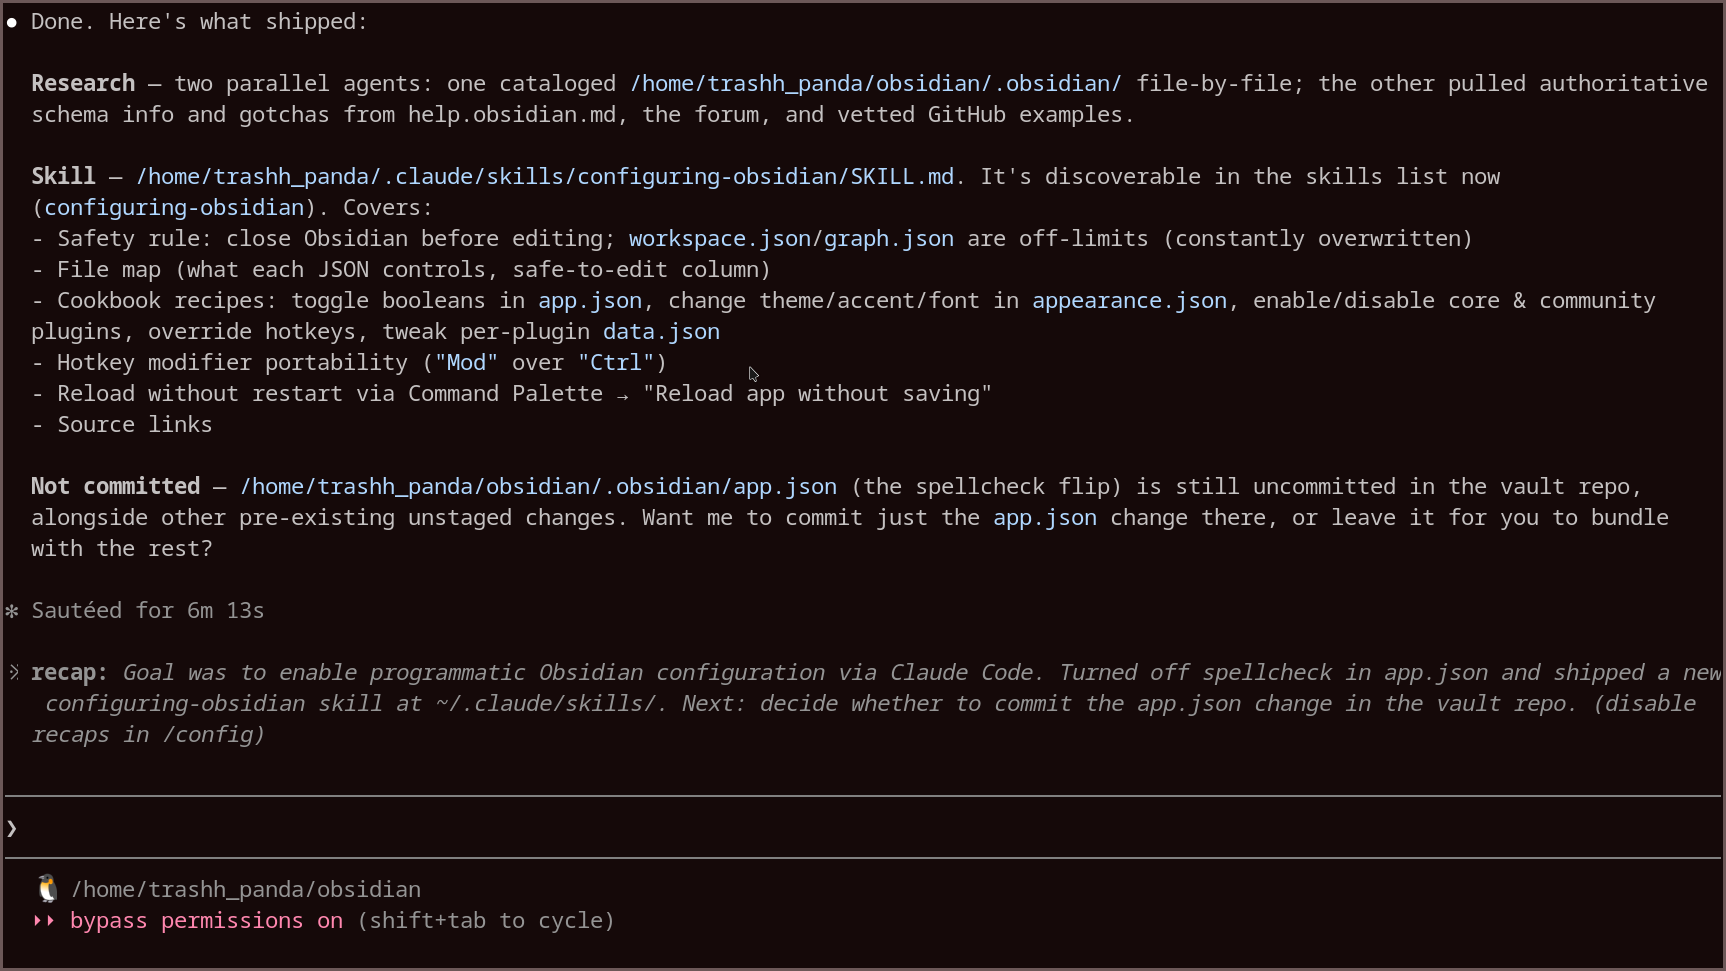Open the .obsidian/app.json path link
Viewport: 1726px width, 971px height.
pos(538,486)
